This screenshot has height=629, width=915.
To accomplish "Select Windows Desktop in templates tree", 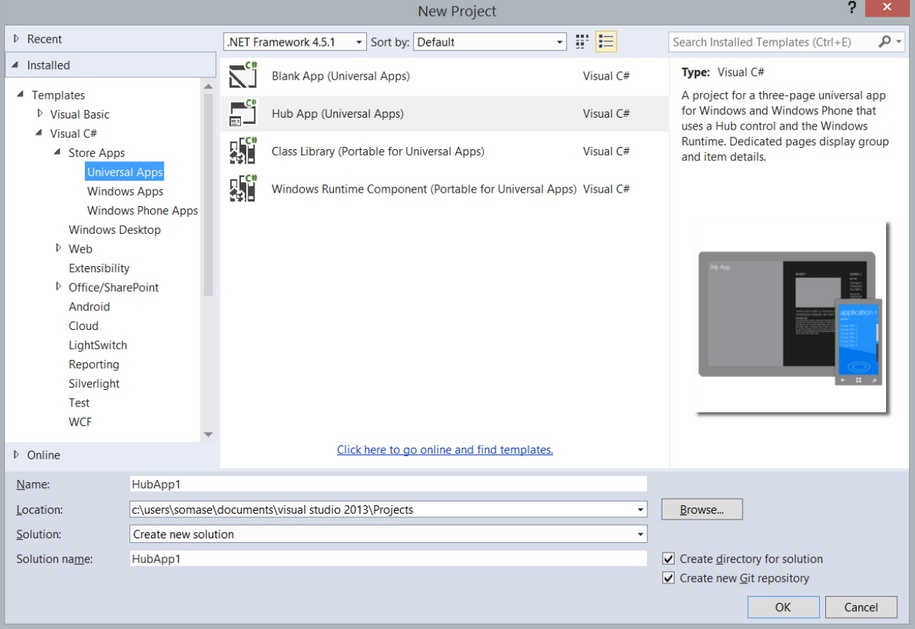I will point(114,230).
